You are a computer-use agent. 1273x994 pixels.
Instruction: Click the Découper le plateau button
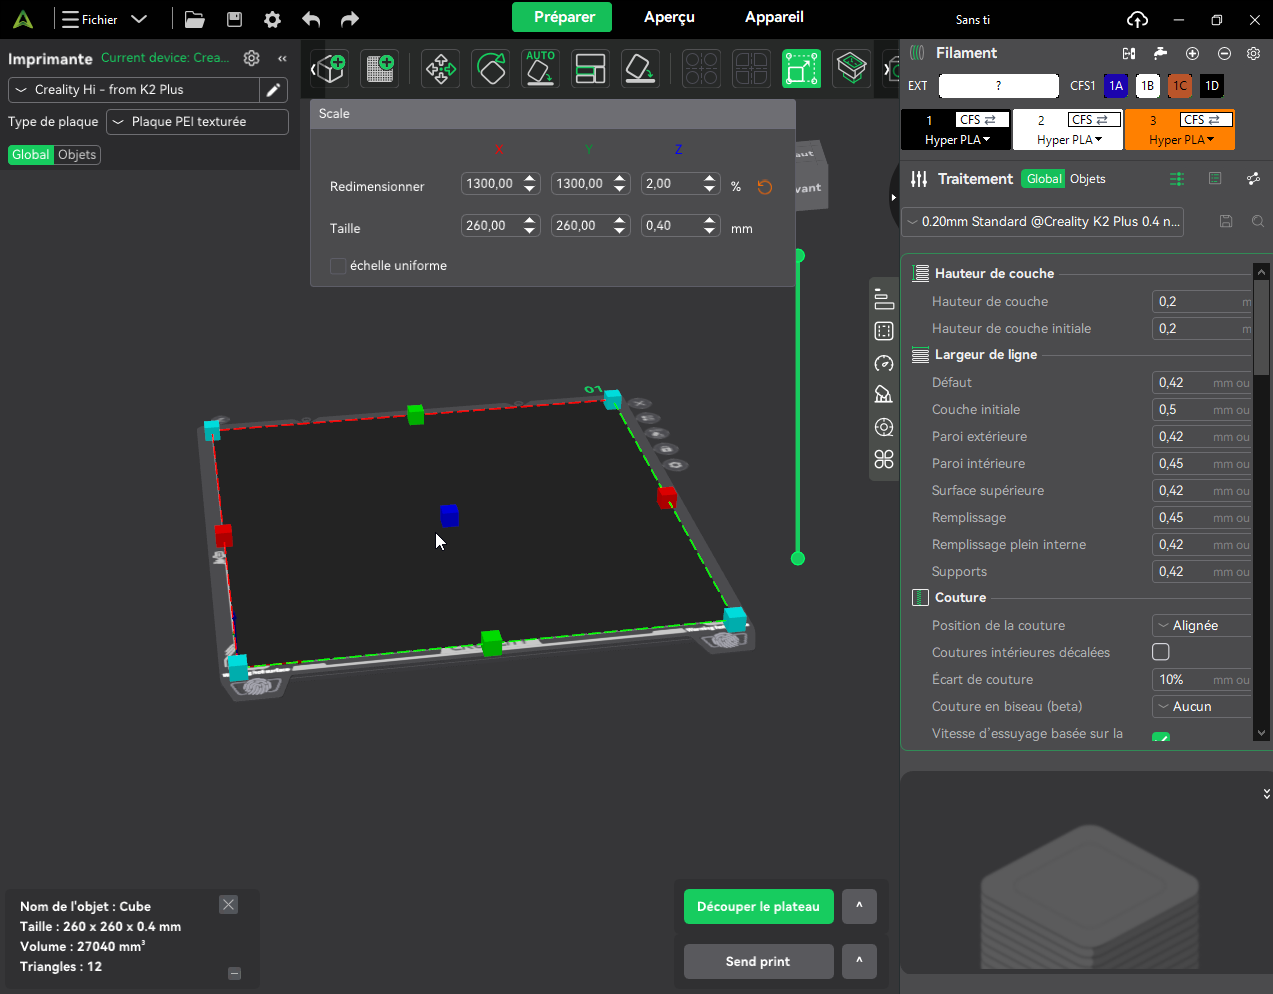click(x=758, y=907)
